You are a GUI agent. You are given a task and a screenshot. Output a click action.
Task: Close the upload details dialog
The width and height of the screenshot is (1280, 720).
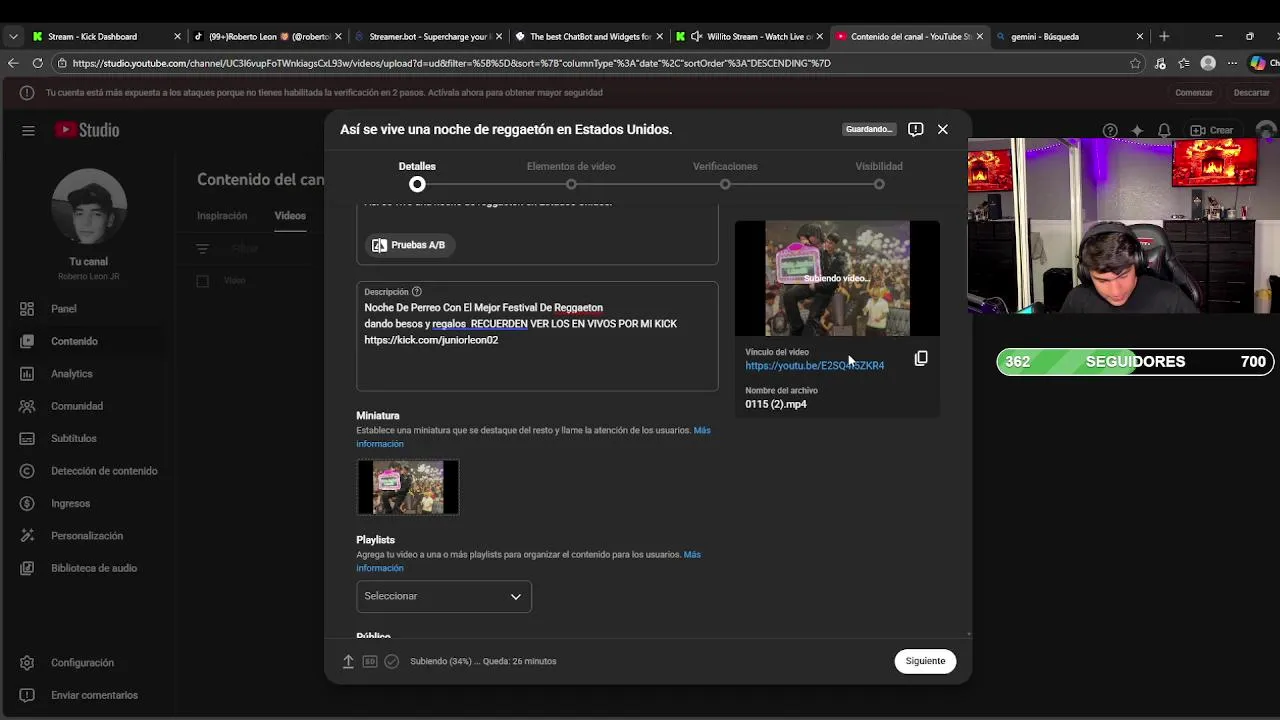coord(942,129)
